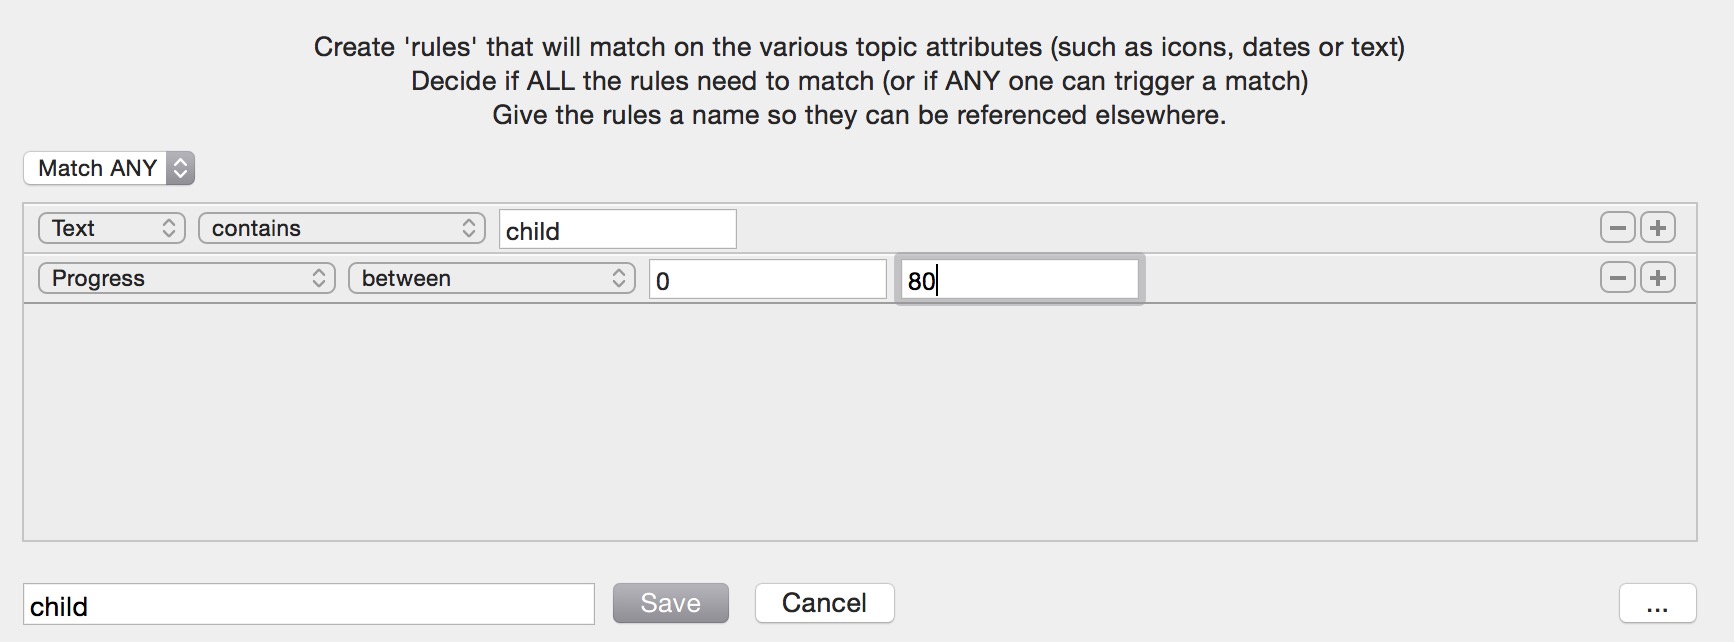This screenshot has height=642, width=1734.
Task: Open more options via the ellipsis button
Action: click(x=1660, y=603)
